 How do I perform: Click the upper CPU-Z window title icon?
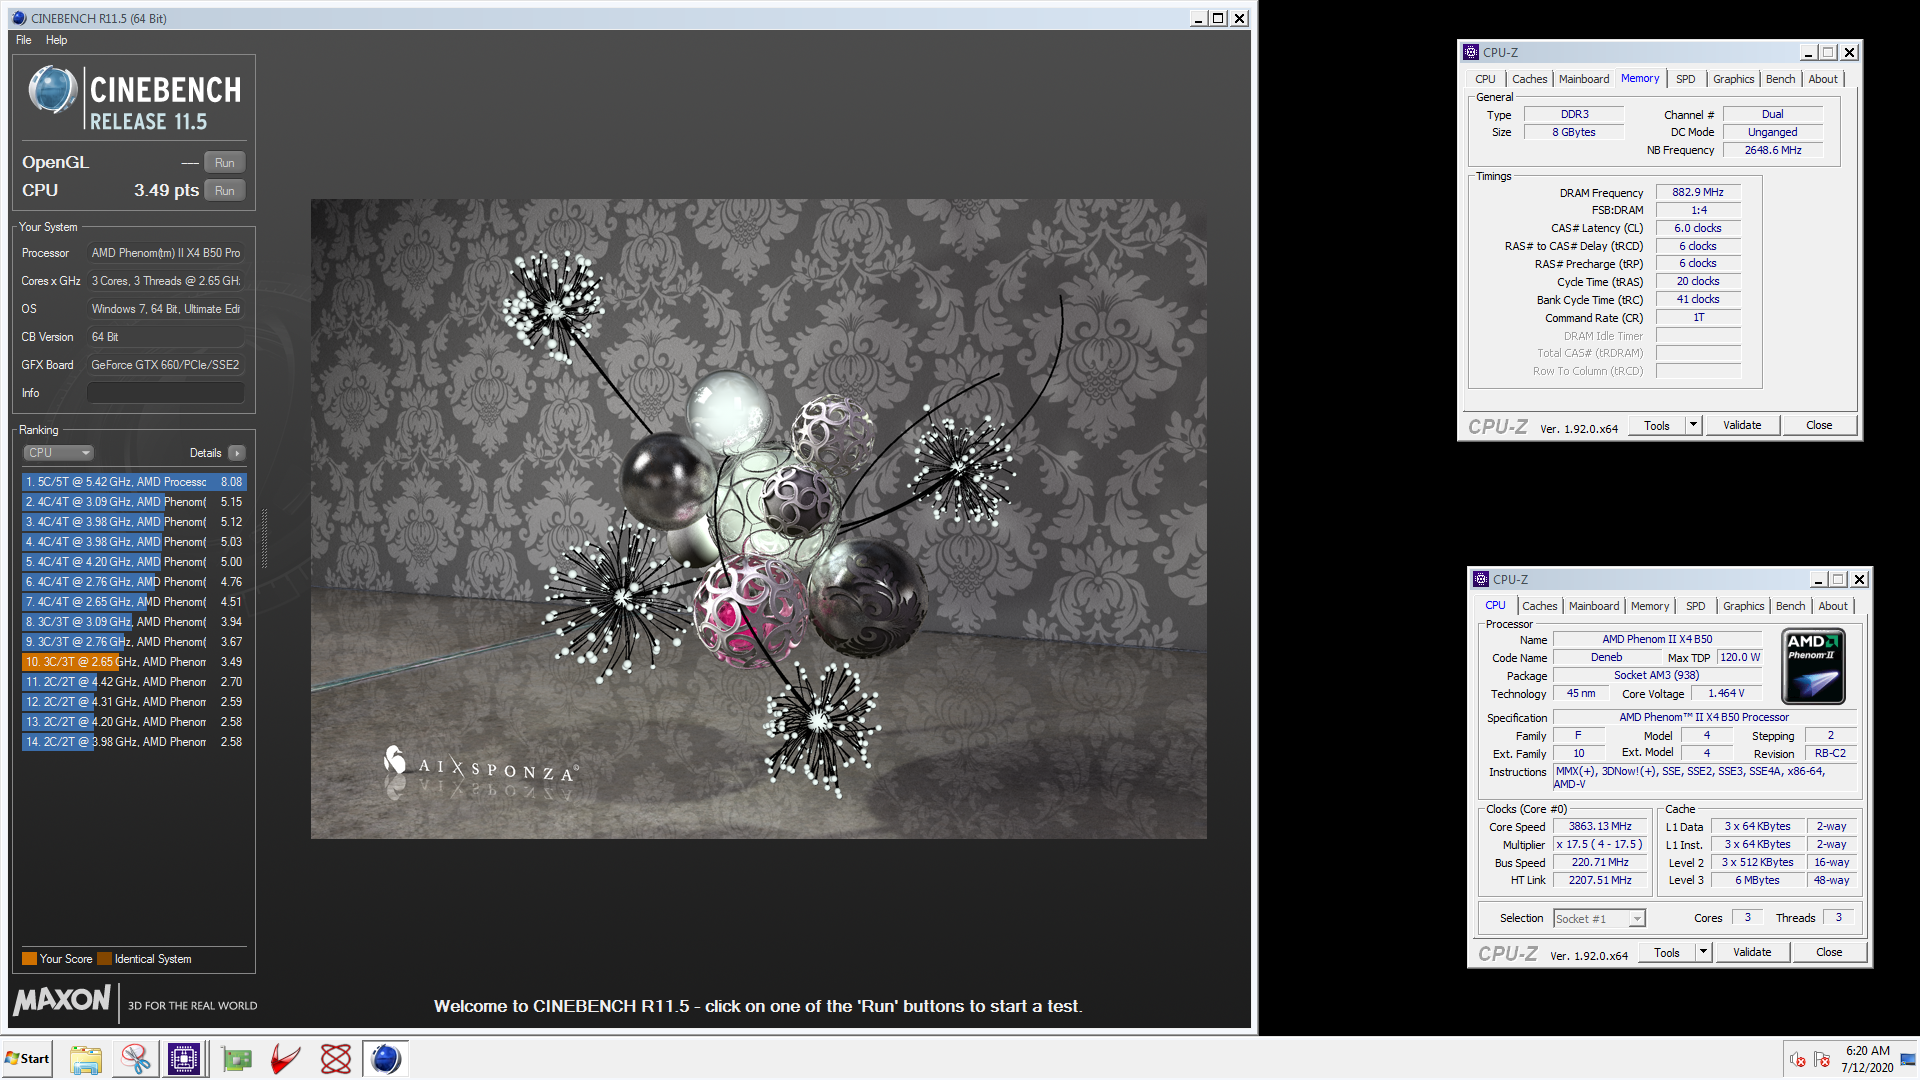click(1471, 52)
